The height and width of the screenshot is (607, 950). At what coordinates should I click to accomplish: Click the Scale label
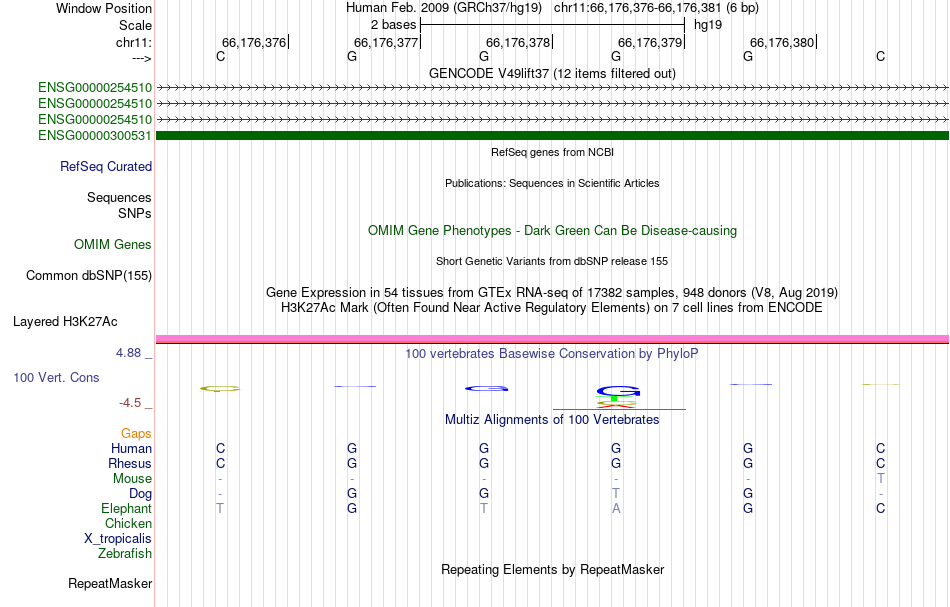pyautogui.click(x=135, y=25)
